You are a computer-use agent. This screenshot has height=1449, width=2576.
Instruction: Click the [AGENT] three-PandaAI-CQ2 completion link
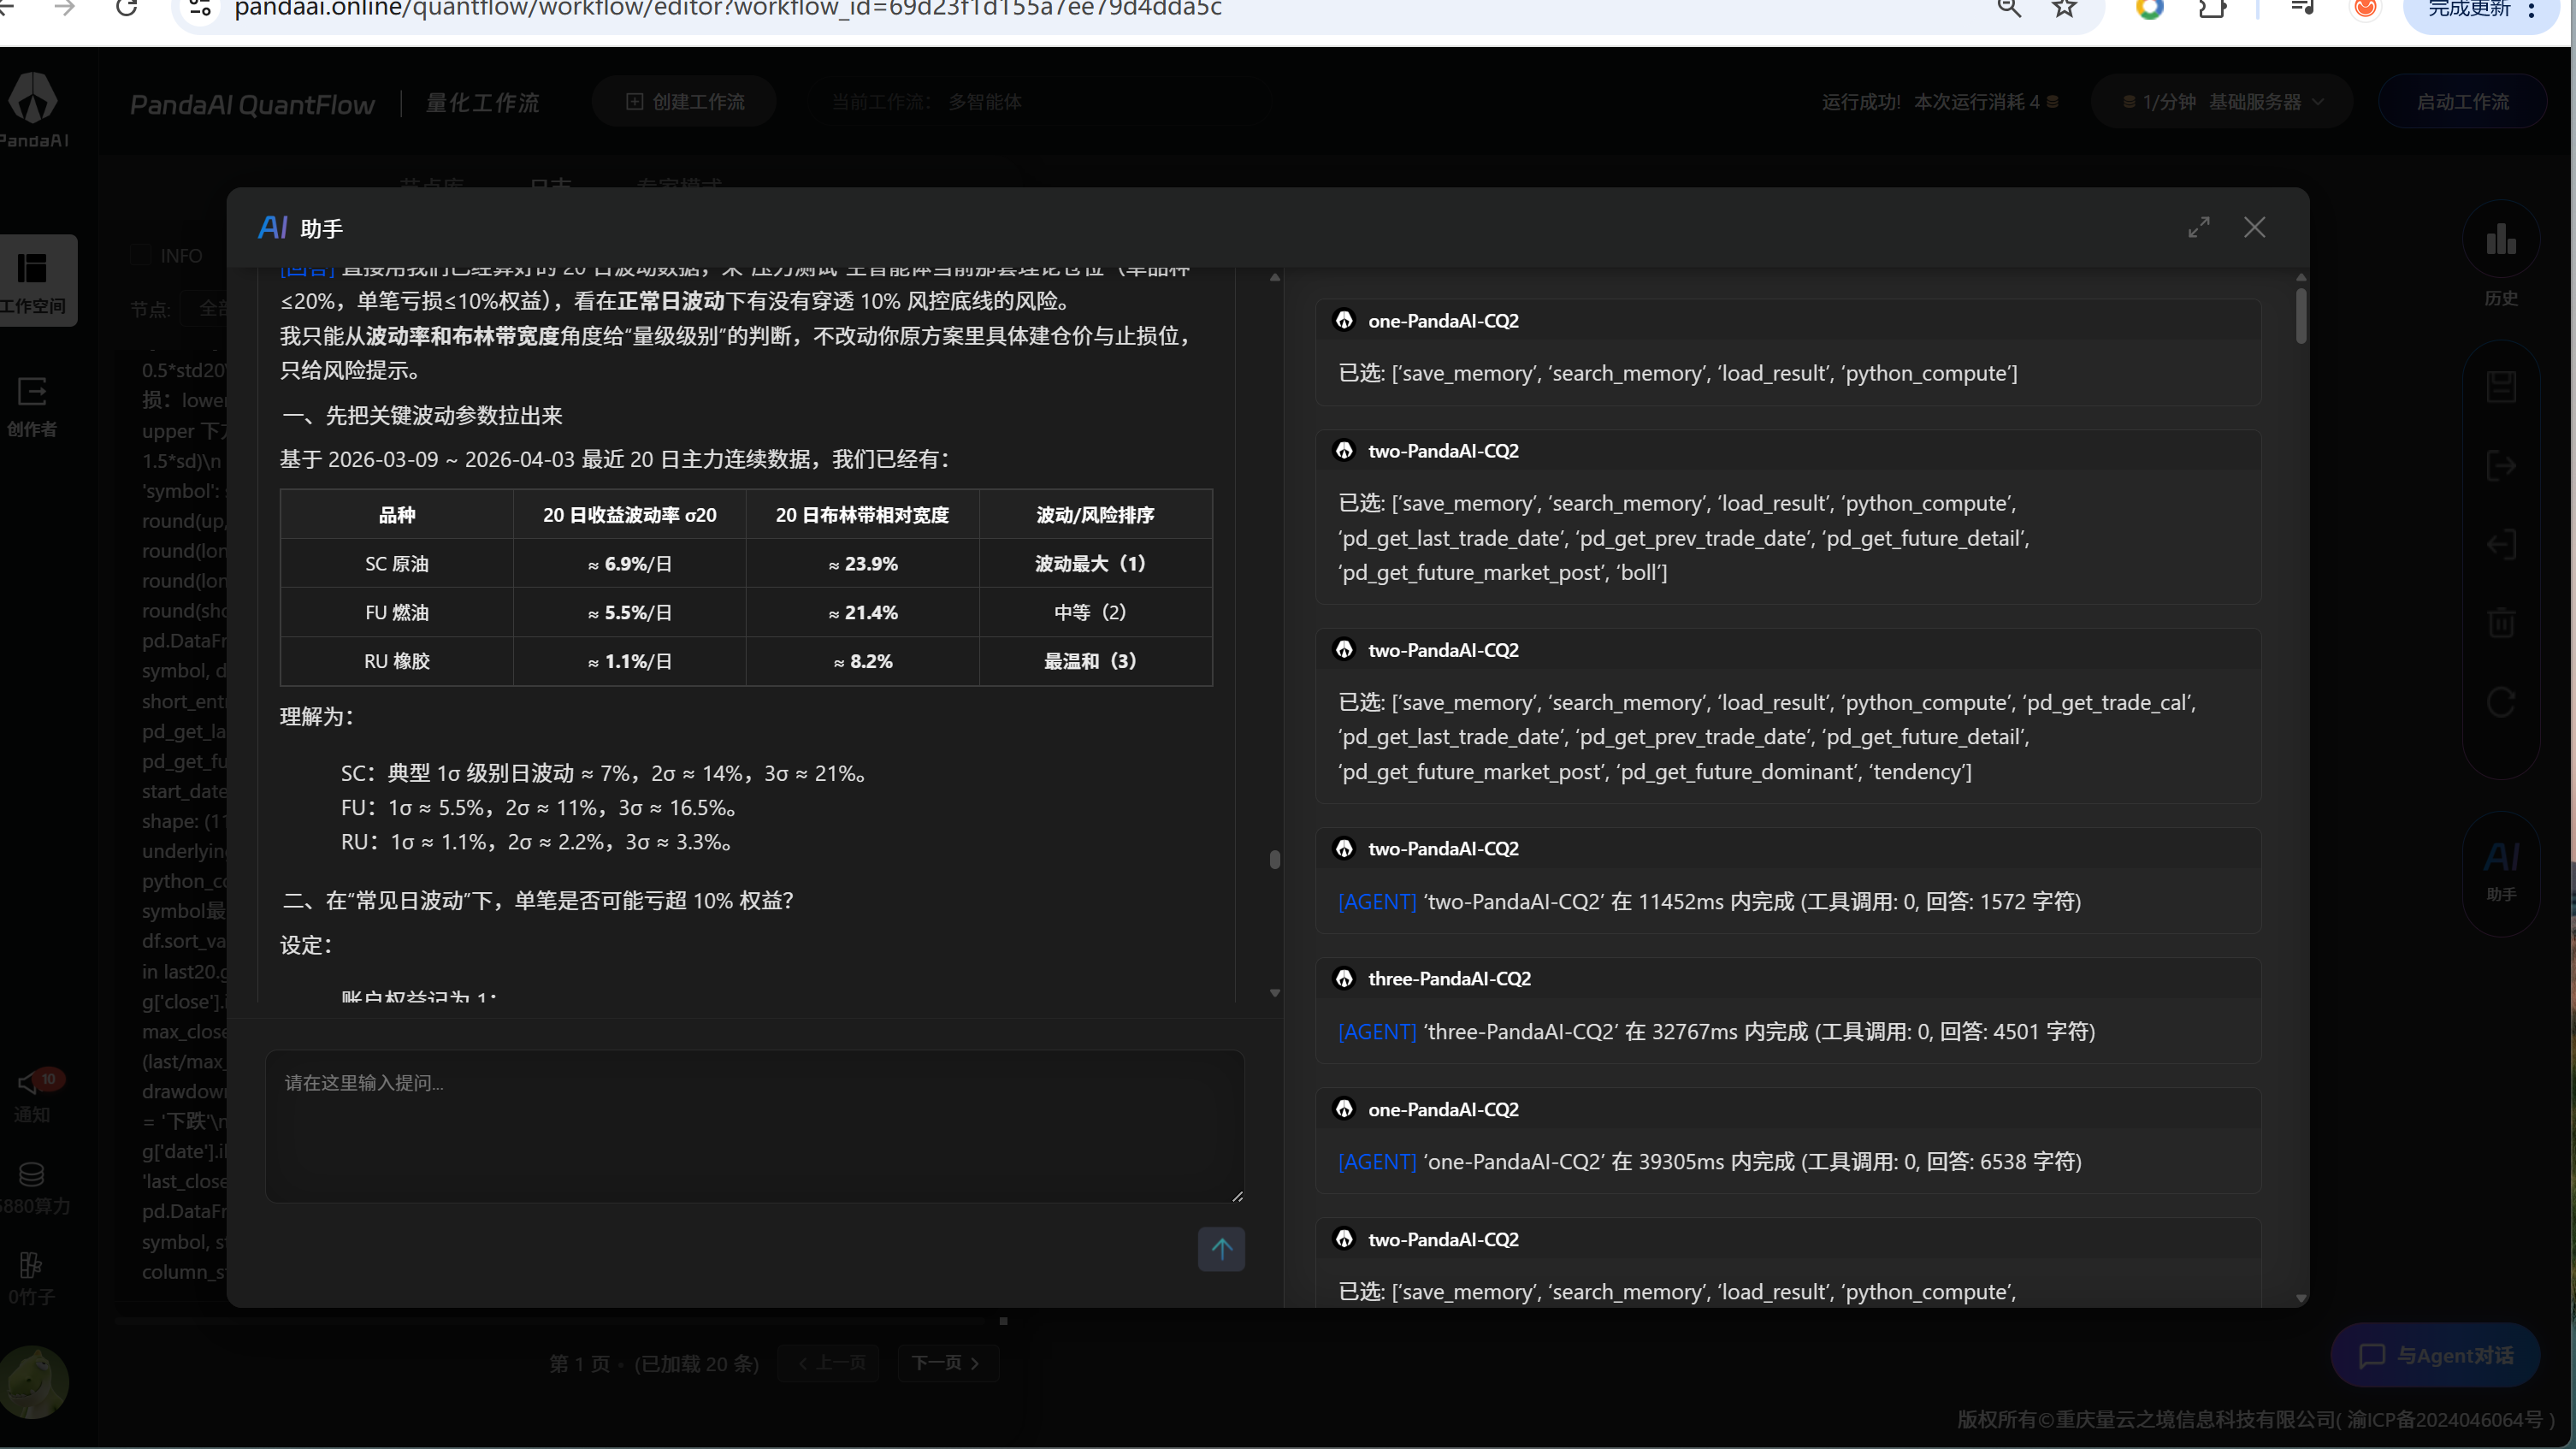(x=1376, y=1032)
